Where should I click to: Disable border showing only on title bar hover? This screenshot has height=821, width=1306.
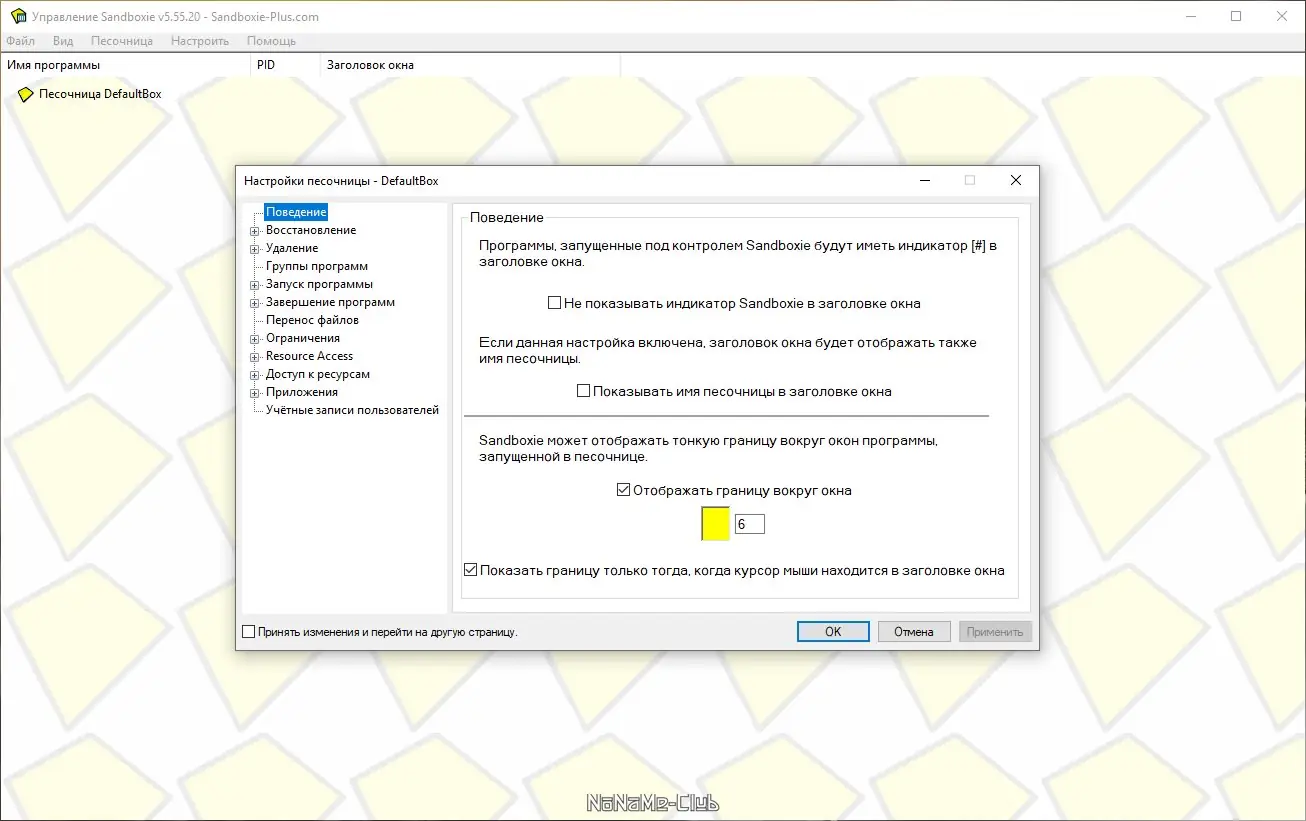[470, 569]
